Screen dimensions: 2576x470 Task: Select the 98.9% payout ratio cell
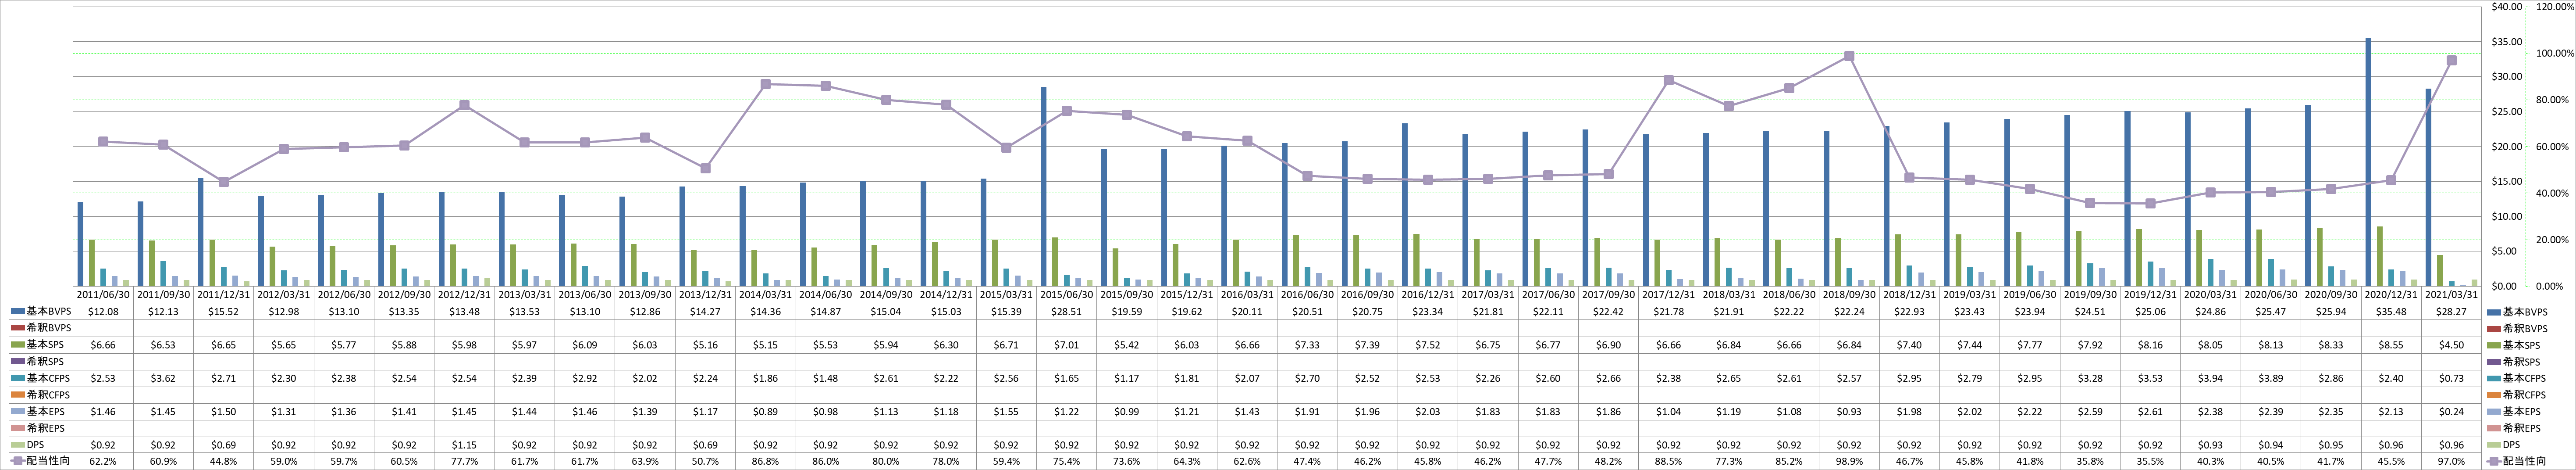click(x=1849, y=461)
